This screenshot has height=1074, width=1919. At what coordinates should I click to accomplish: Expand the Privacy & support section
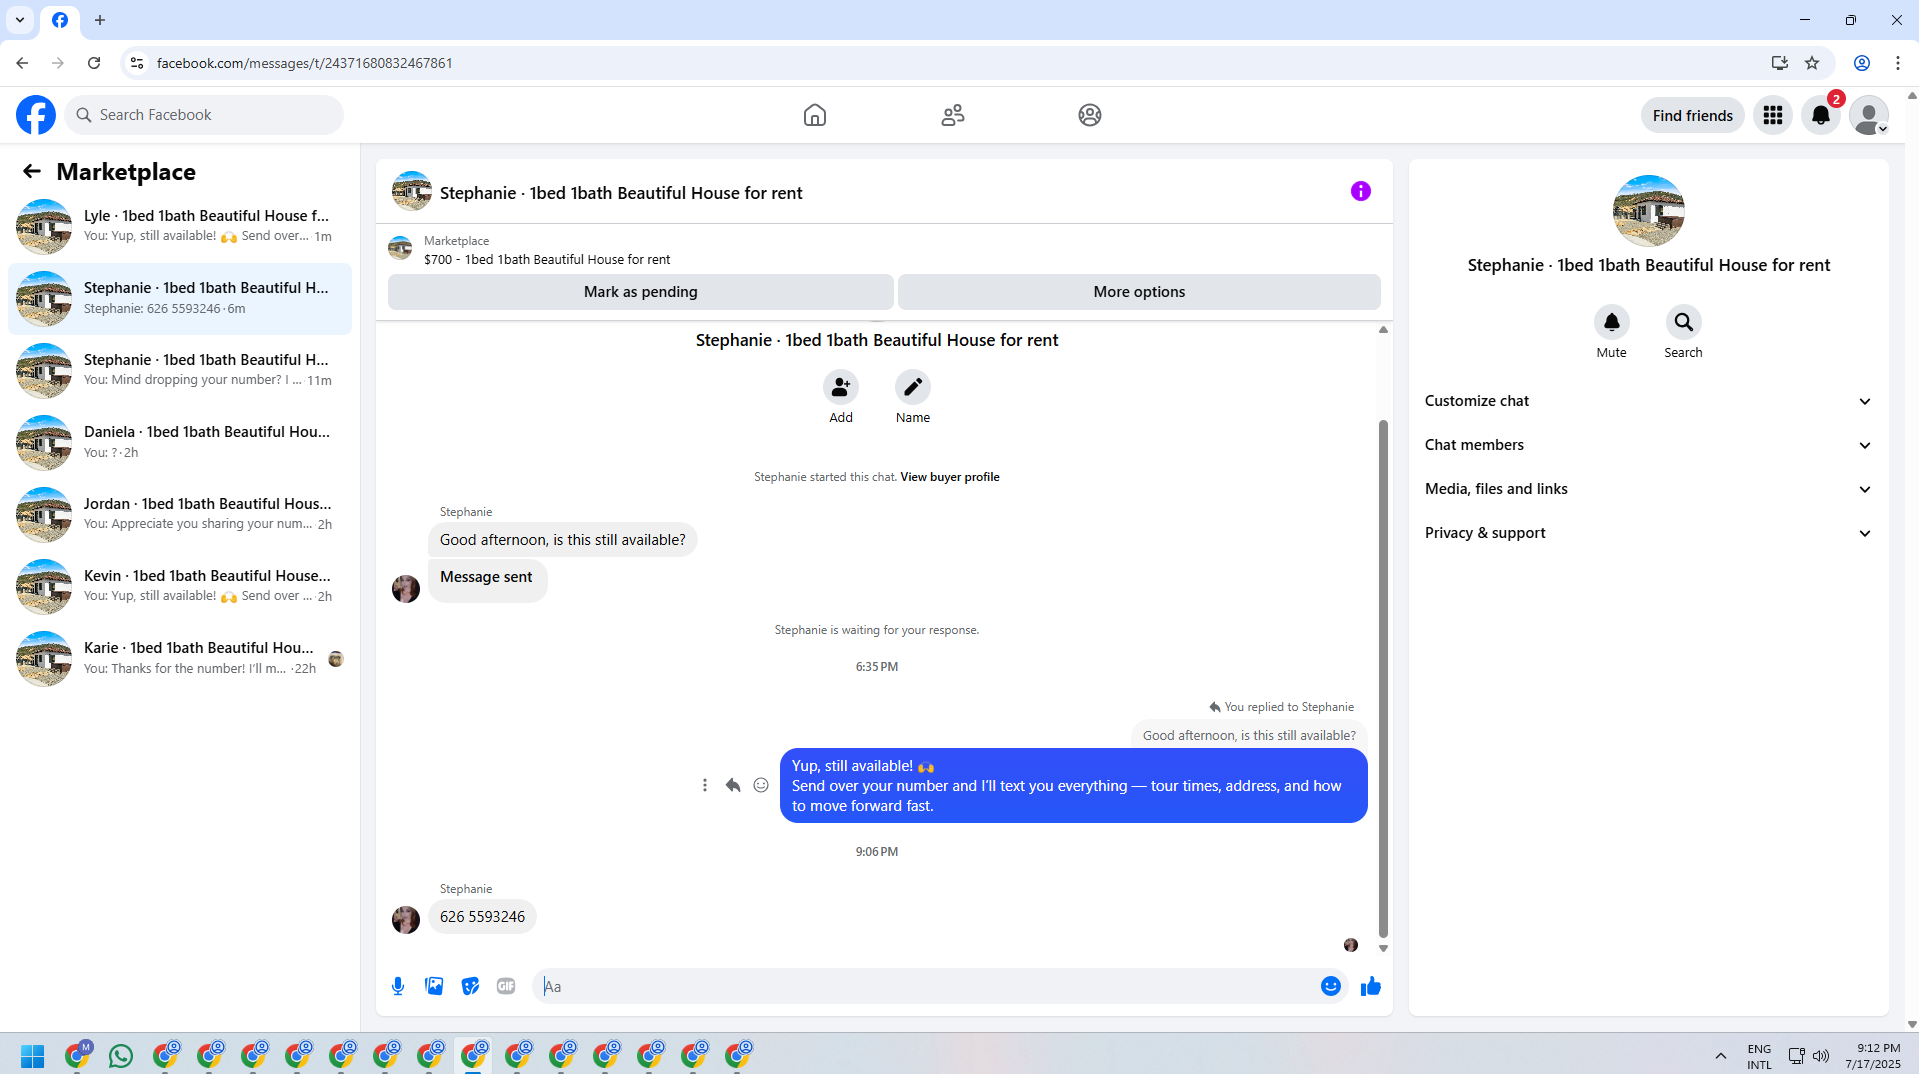click(x=1649, y=533)
